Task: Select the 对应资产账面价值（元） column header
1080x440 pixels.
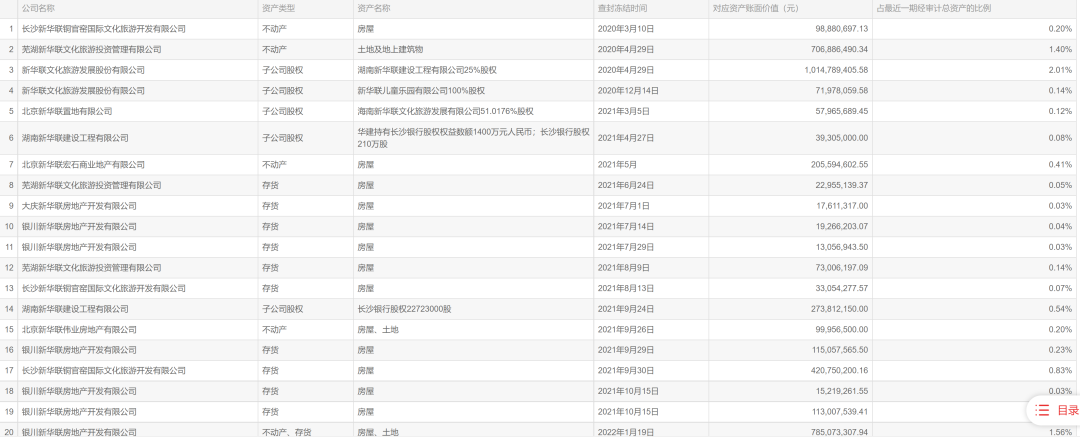Action: click(756, 9)
